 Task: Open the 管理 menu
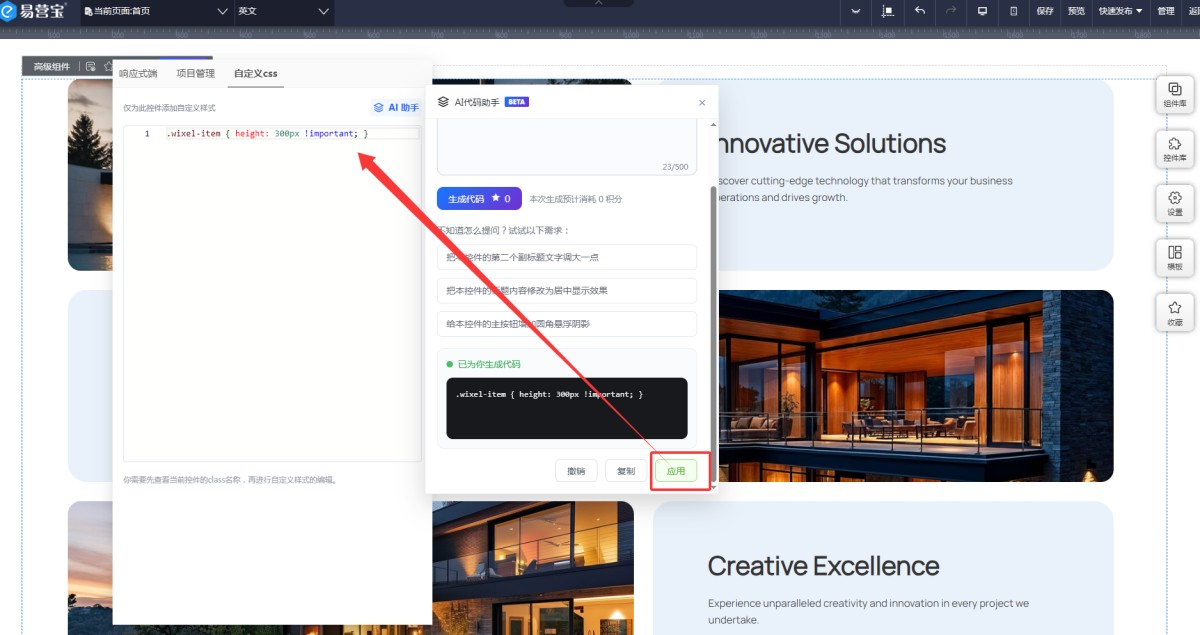1166,11
